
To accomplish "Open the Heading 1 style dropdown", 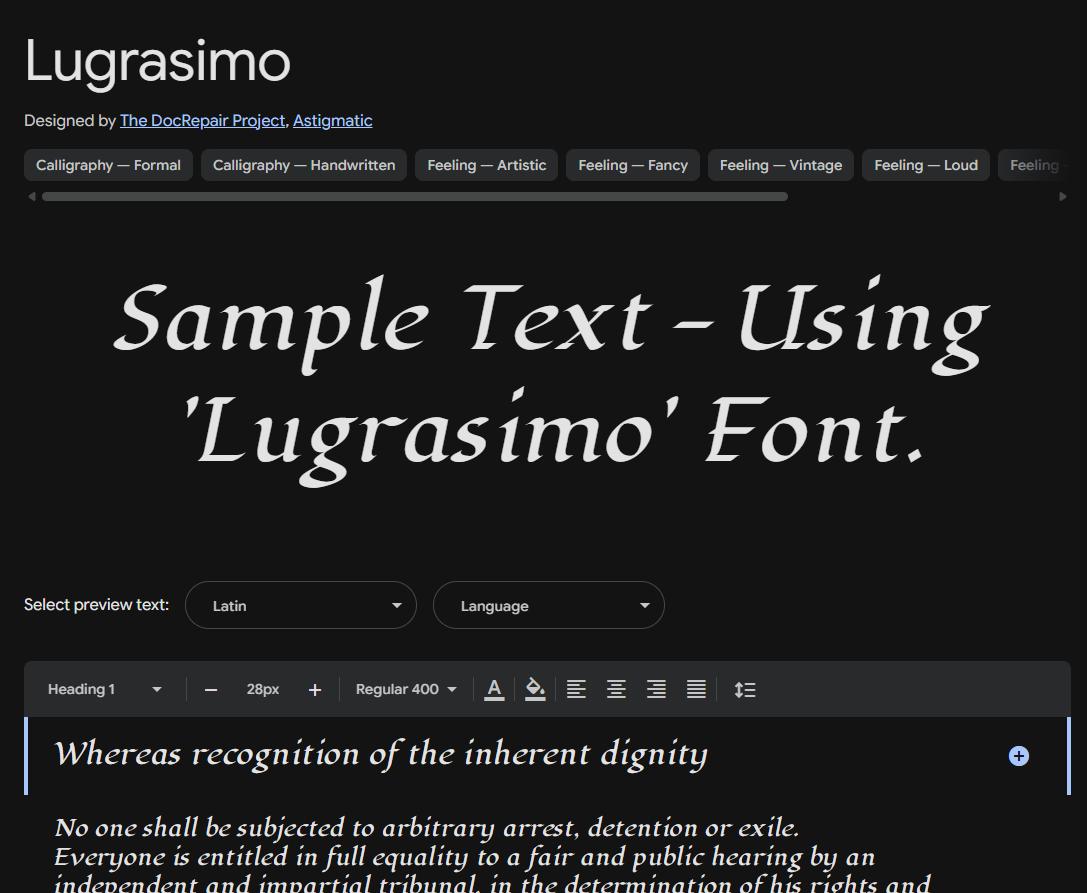I will [x=104, y=689].
